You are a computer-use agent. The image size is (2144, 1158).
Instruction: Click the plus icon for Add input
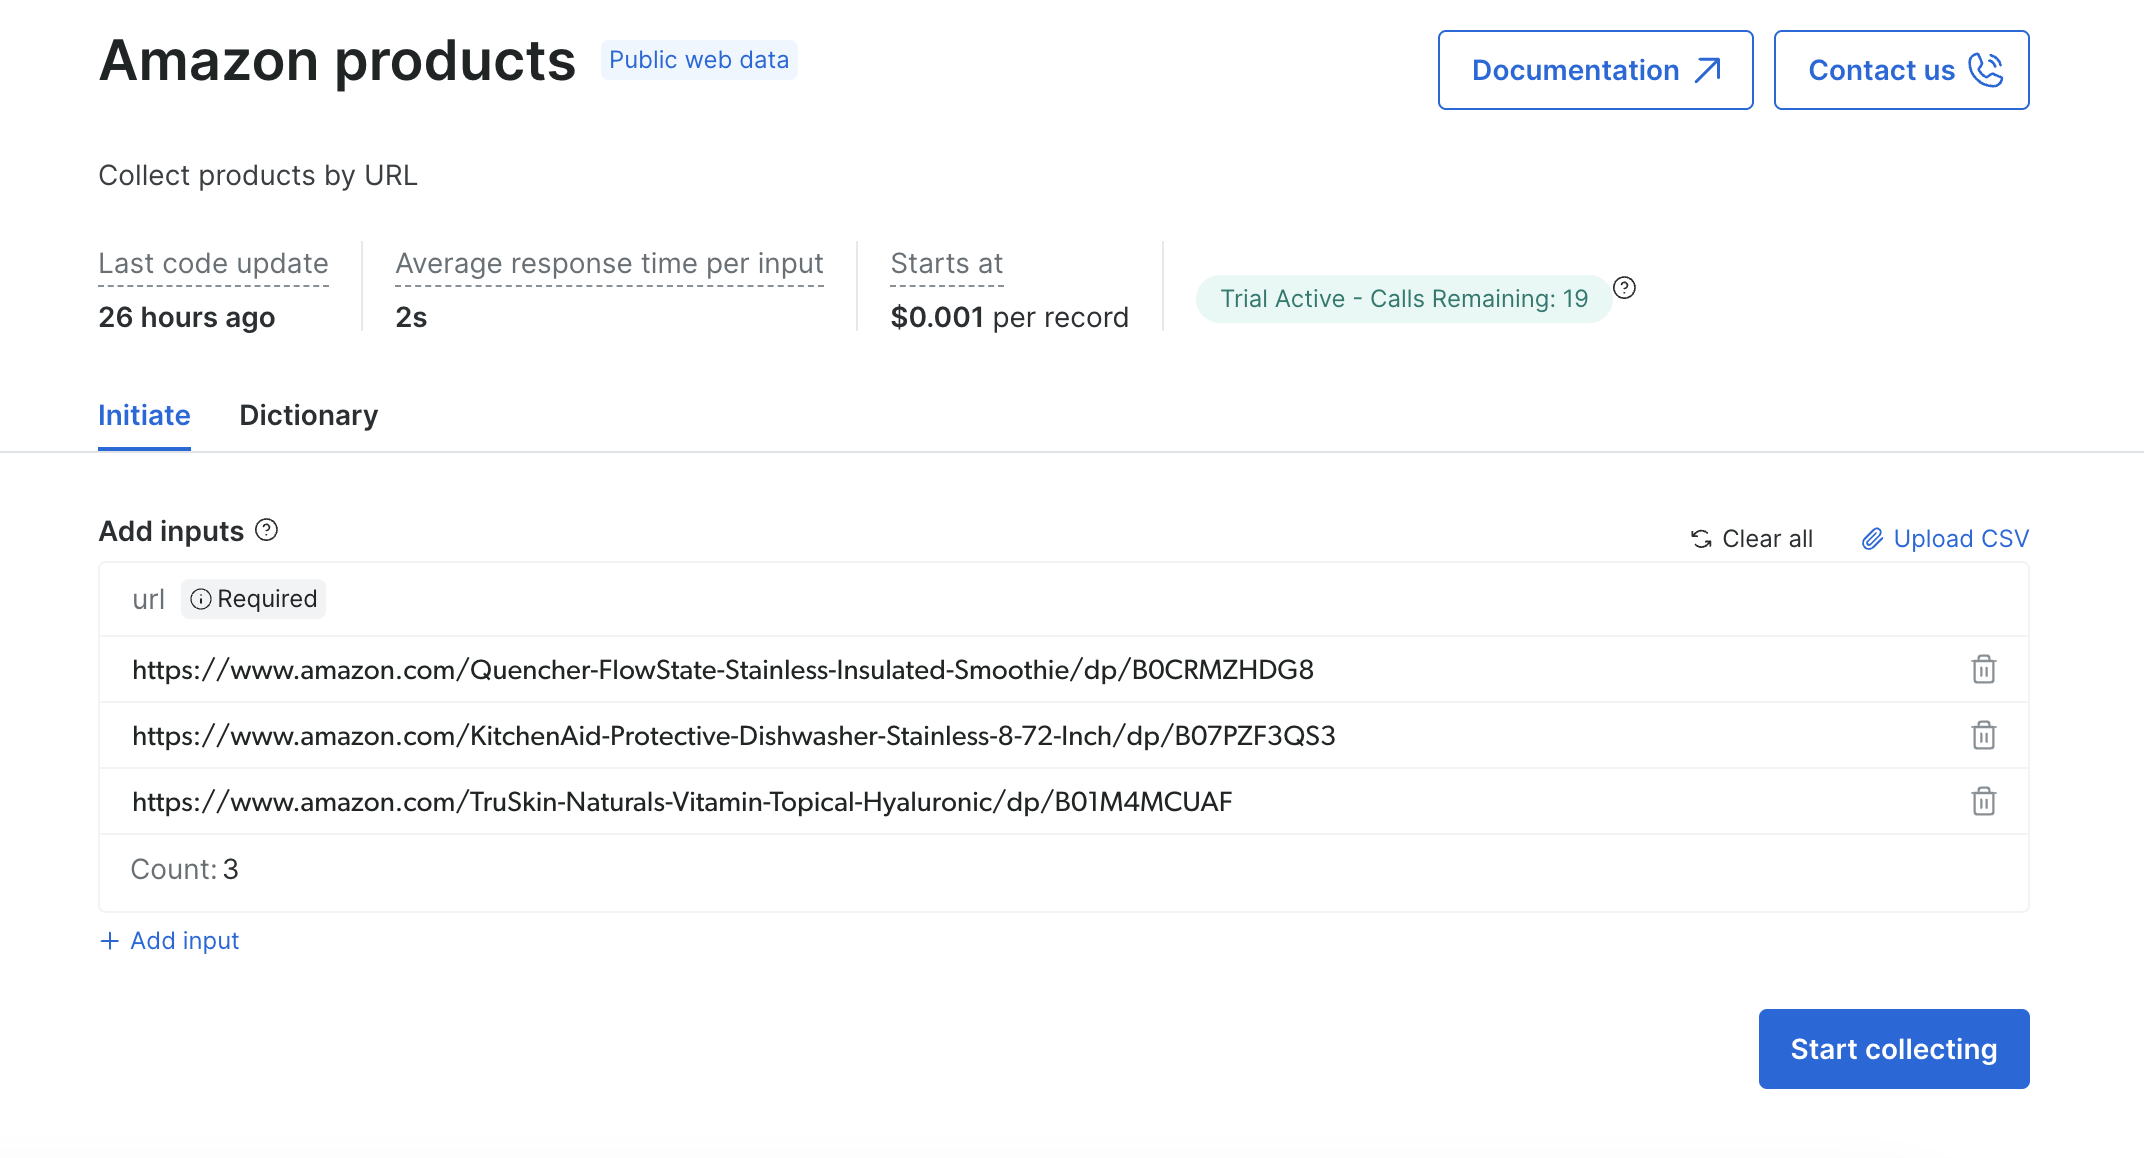click(110, 941)
